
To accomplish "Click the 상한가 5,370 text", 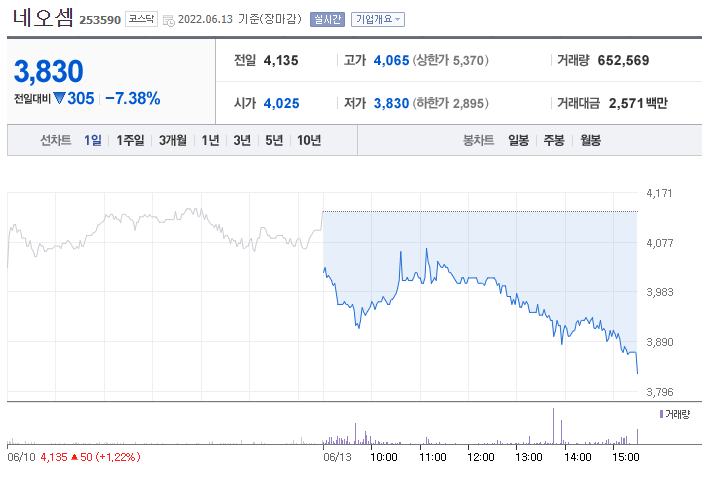I will [450, 60].
